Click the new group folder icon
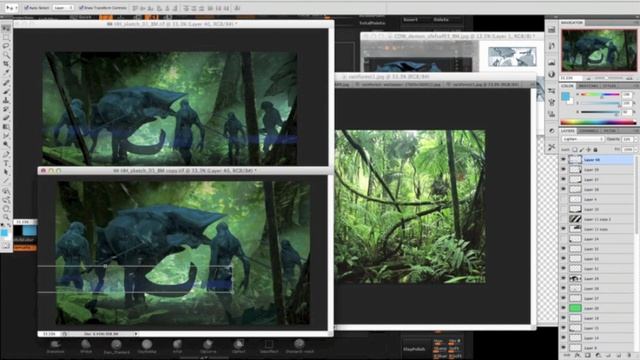Viewport: 640px width, 360px height. (x=609, y=356)
